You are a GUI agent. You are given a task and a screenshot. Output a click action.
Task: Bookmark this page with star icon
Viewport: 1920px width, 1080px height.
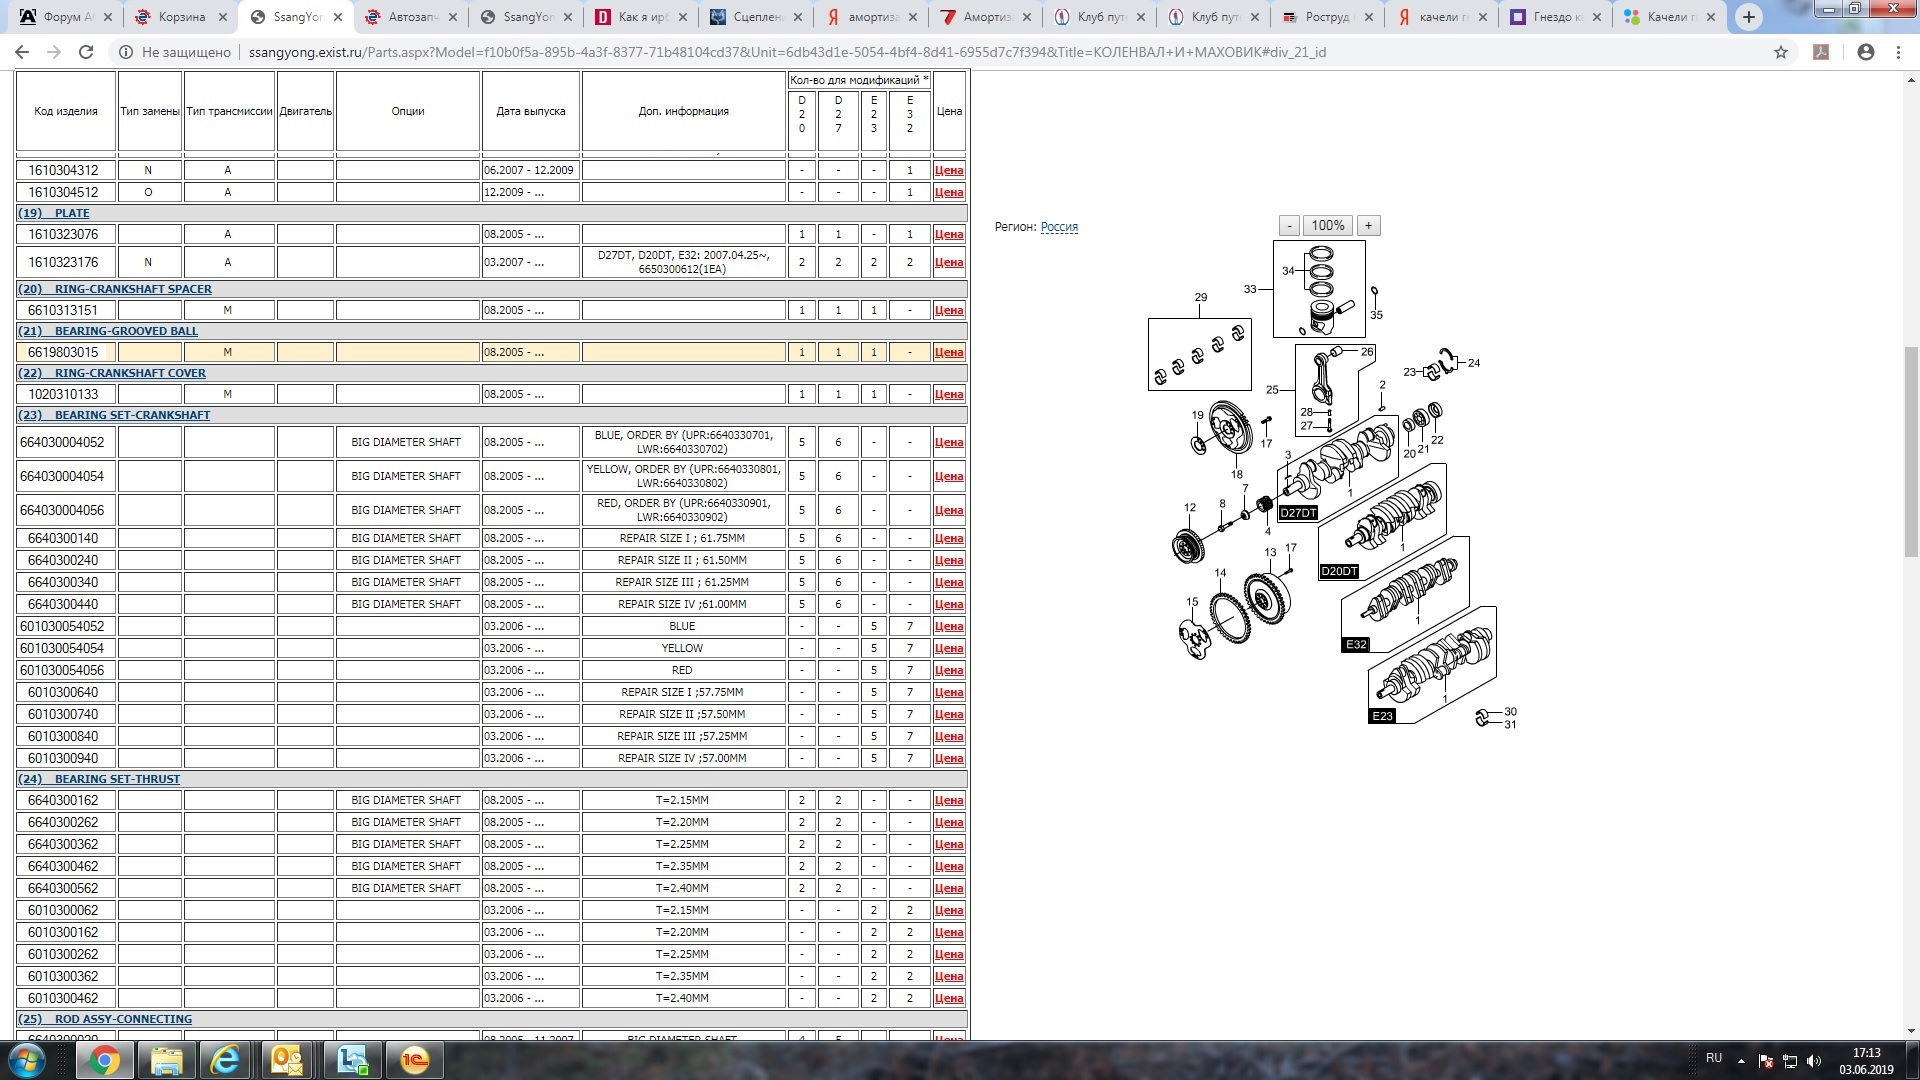pyautogui.click(x=1781, y=52)
